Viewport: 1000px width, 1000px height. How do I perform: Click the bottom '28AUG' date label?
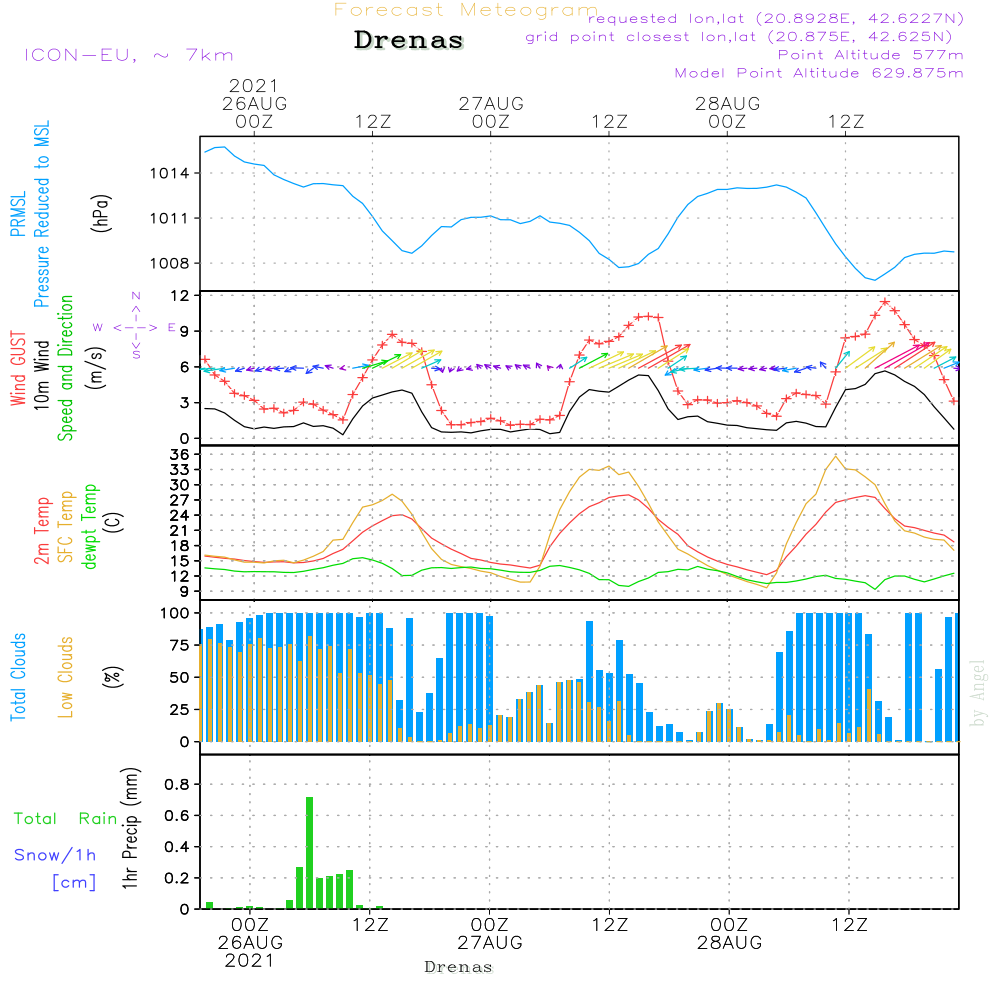(x=730, y=943)
